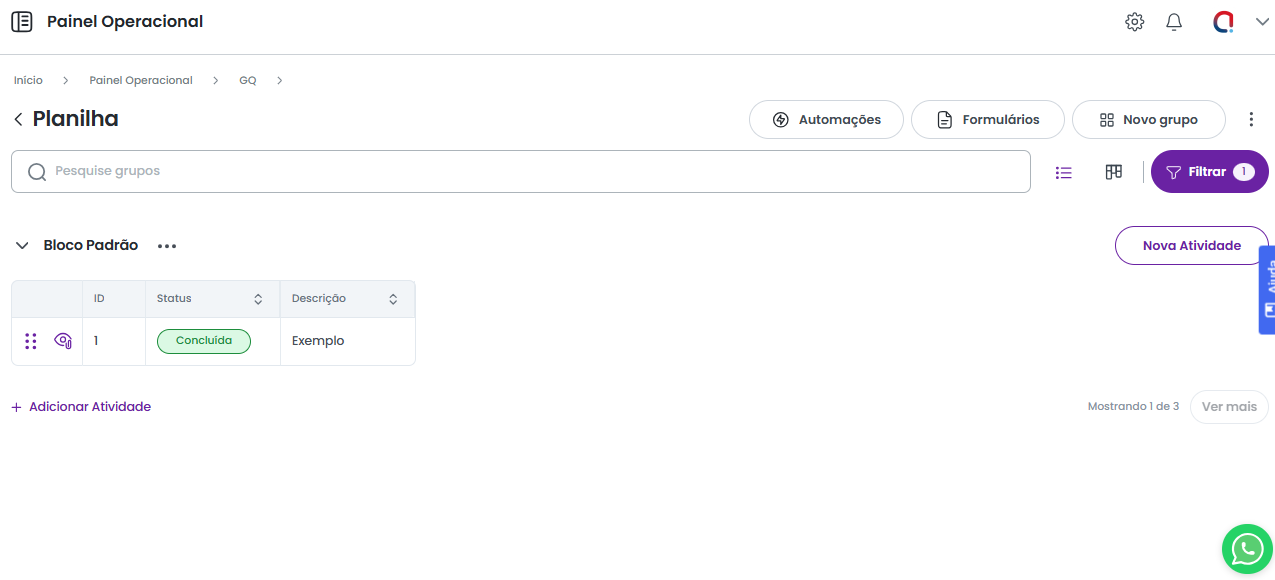Go back using the arrow beside Planilha

click(18, 120)
